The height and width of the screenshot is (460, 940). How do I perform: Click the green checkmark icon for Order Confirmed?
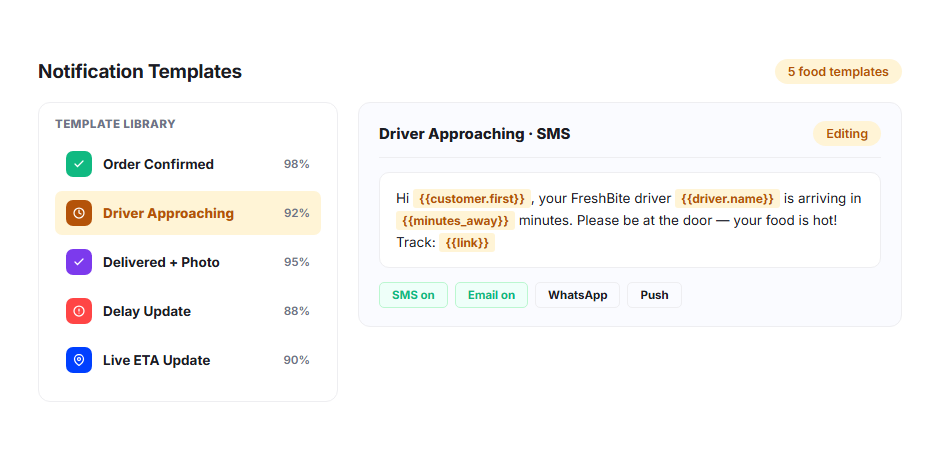[79, 164]
